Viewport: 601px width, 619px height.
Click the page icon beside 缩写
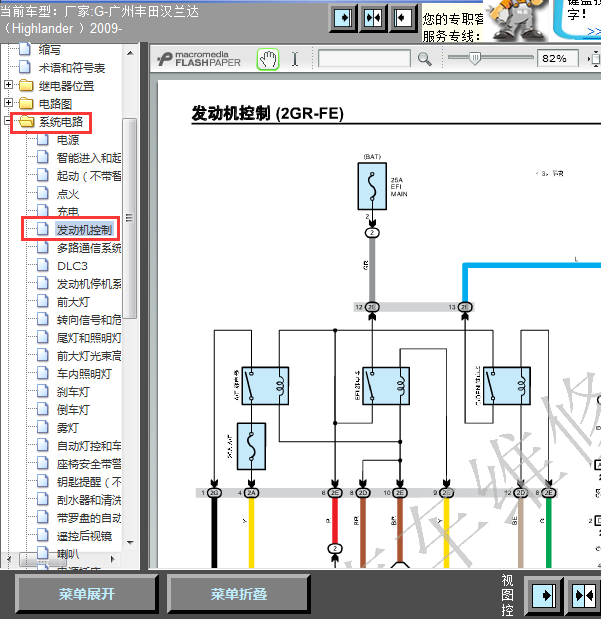pyautogui.click(x=25, y=49)
